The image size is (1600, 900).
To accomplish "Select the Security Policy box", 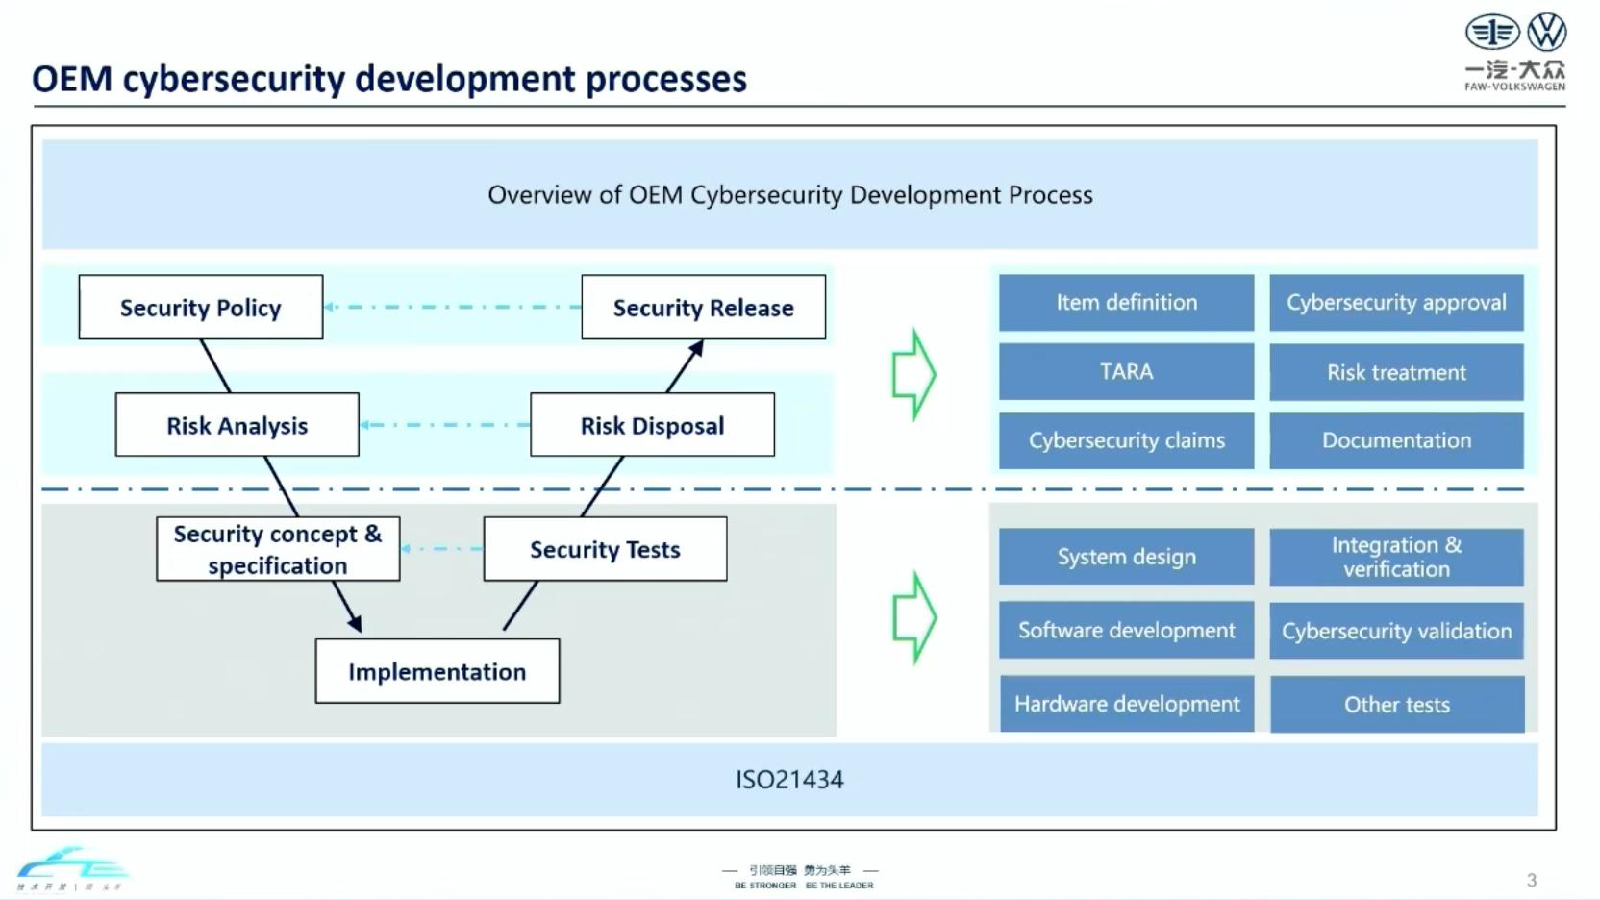I will [201, 307].
